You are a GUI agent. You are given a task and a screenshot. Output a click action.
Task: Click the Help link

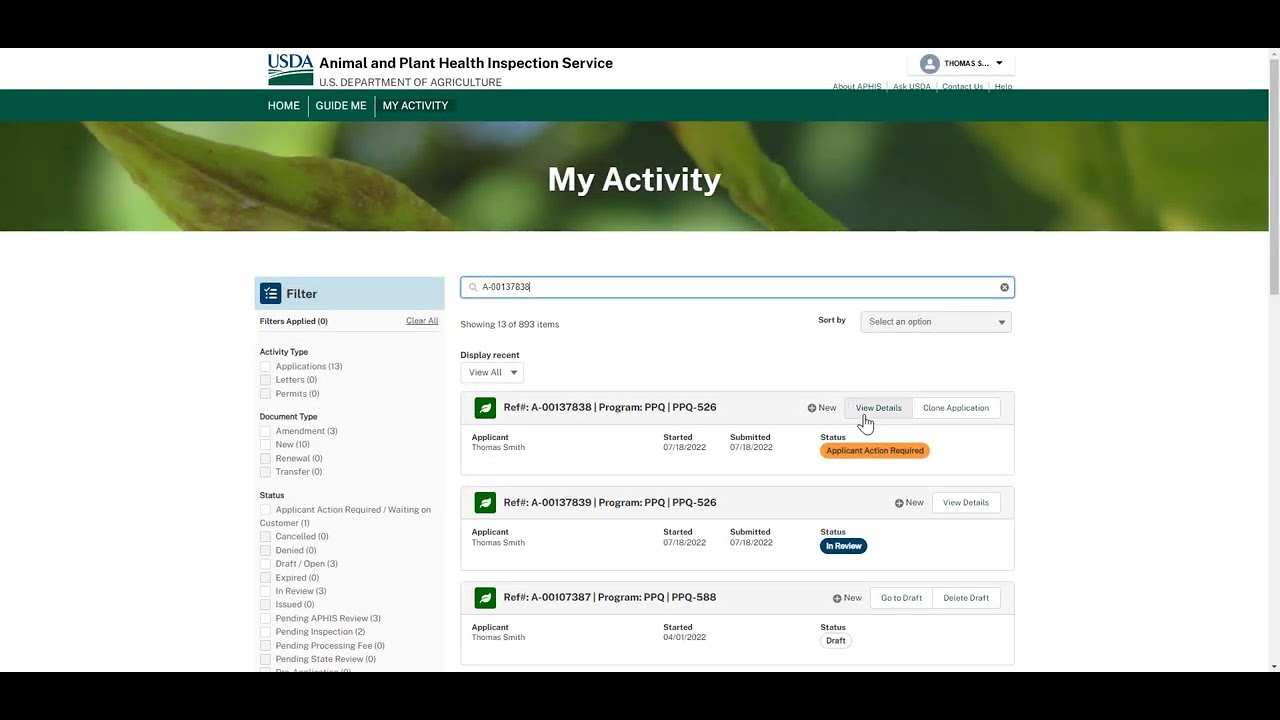pyautogui.click(x=1003, y=87)
